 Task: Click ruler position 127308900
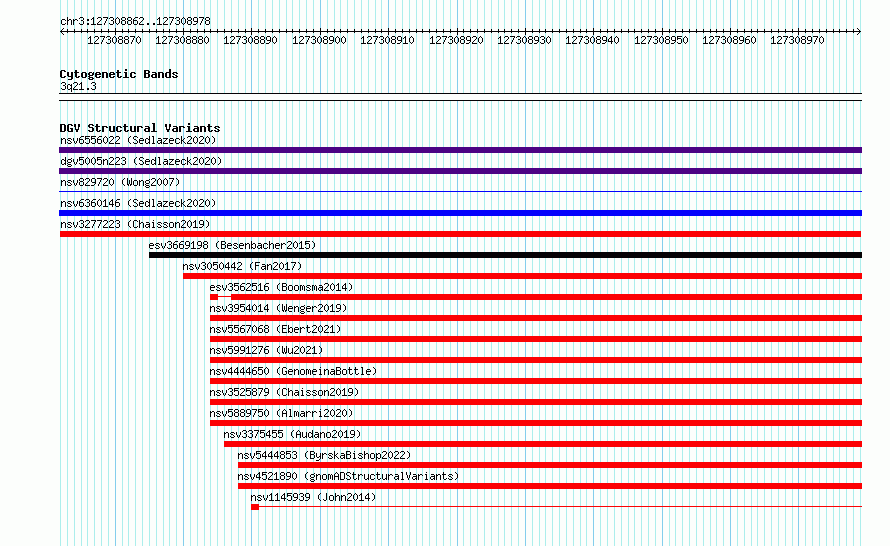[319, 40]
